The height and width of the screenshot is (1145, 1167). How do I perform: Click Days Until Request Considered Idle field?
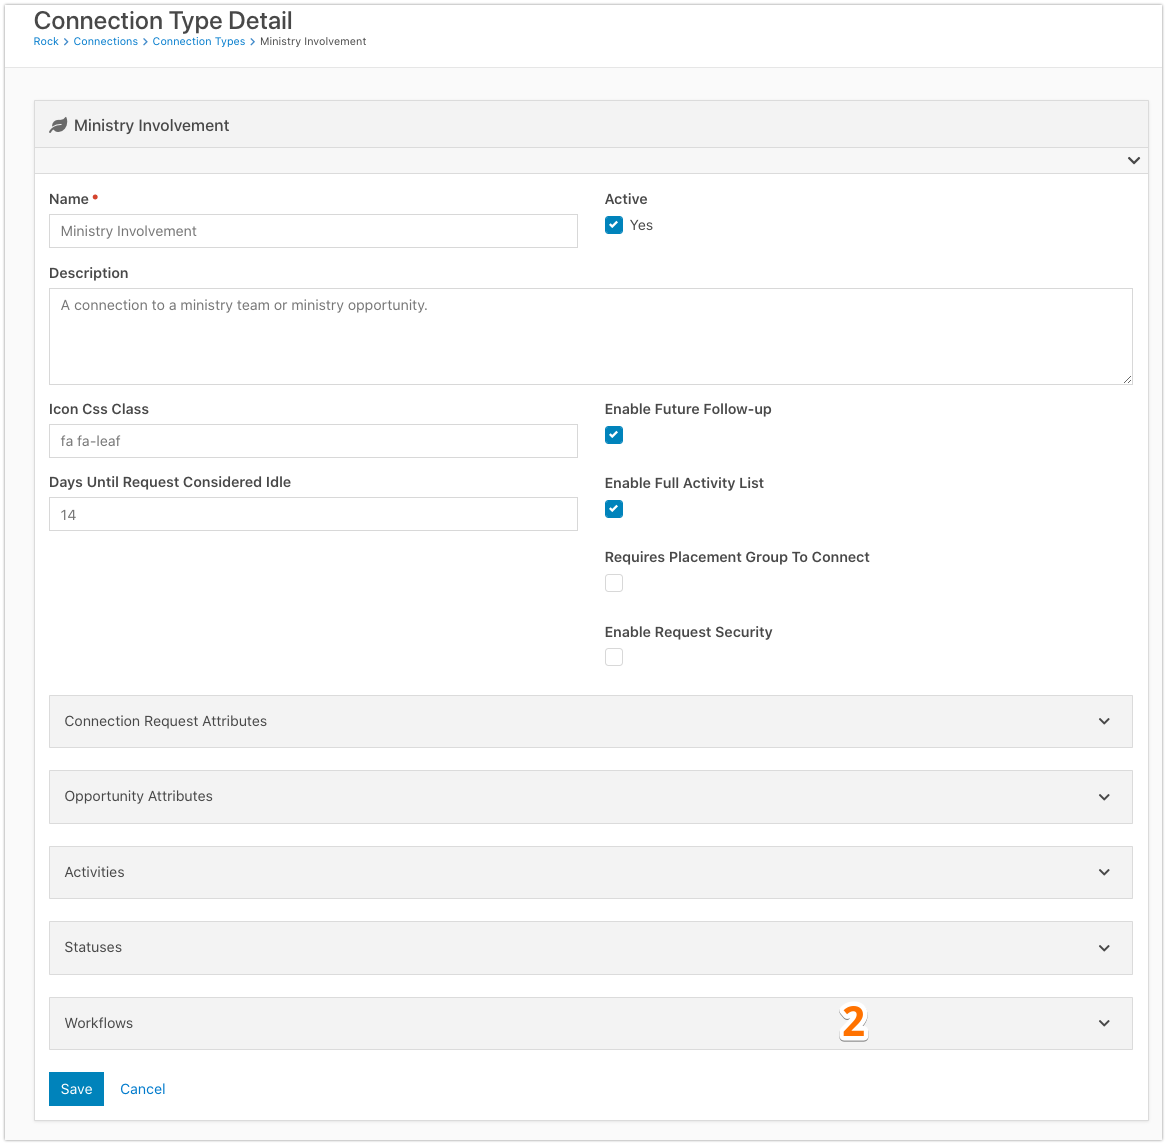(313, 514)
